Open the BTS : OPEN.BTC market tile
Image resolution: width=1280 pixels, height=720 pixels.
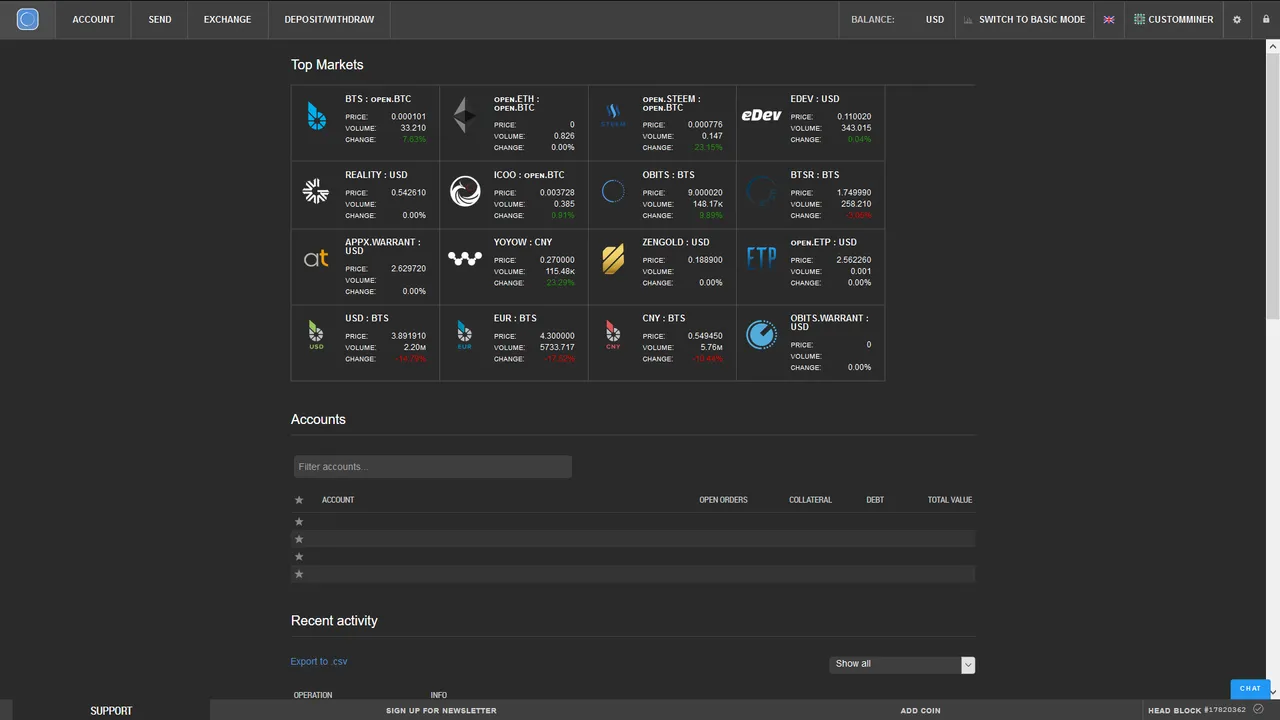click(365, 122)
